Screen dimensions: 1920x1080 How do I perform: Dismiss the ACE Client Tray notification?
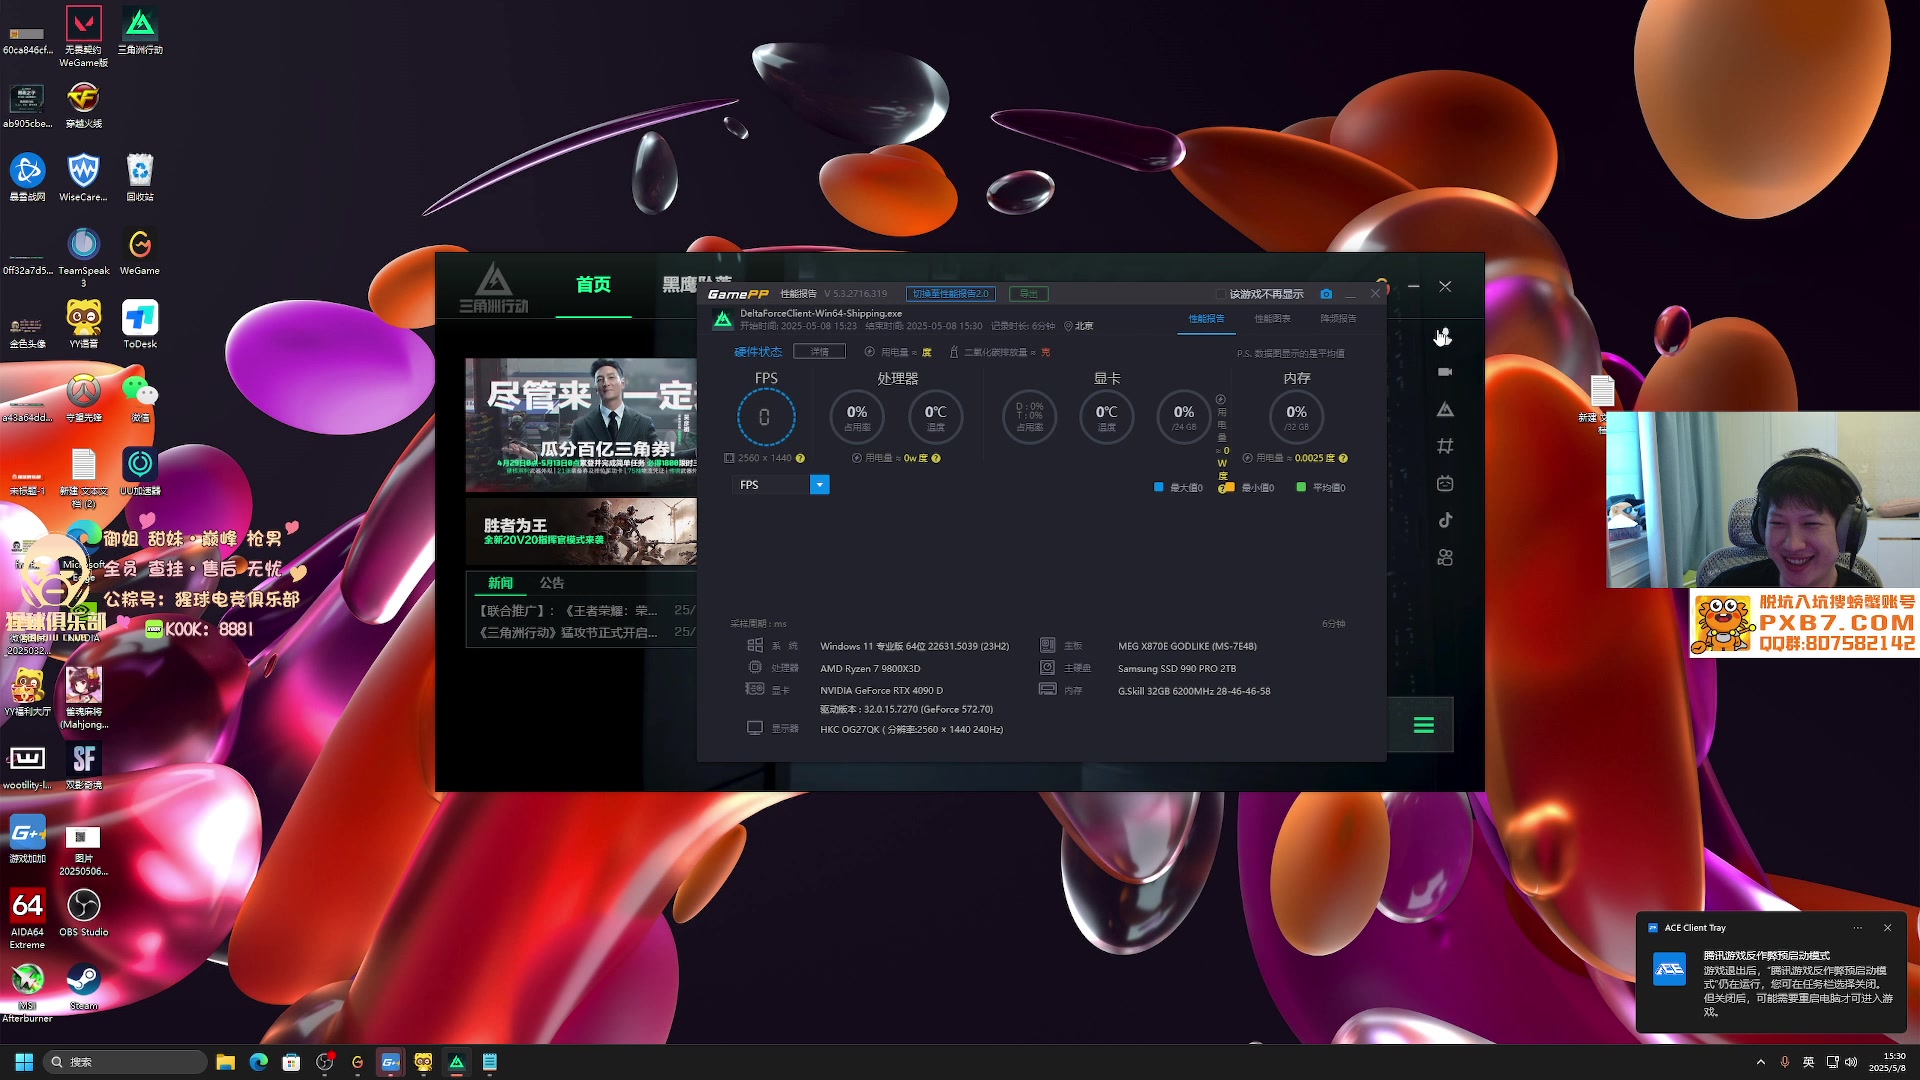1888,928
